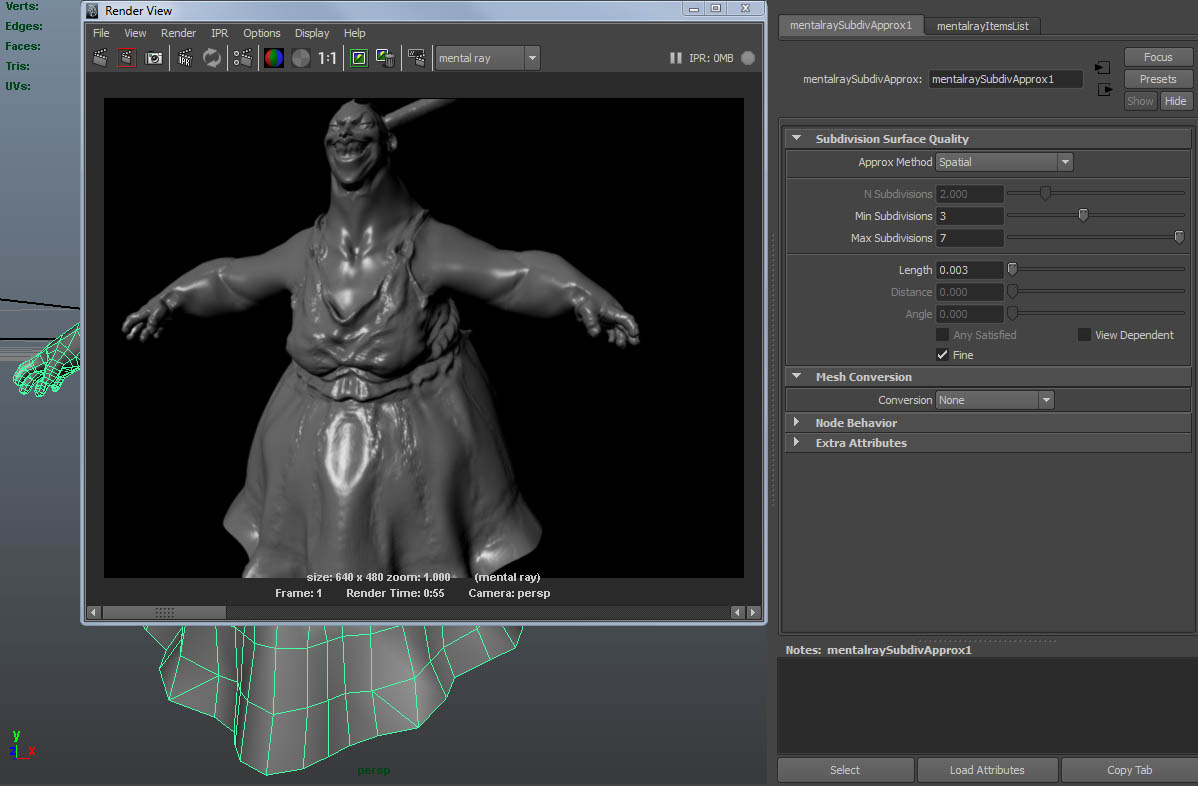Screen dimensions: 1198x786
Task: Pause IPR tuning icon
Action: click(x=675, y=58)
